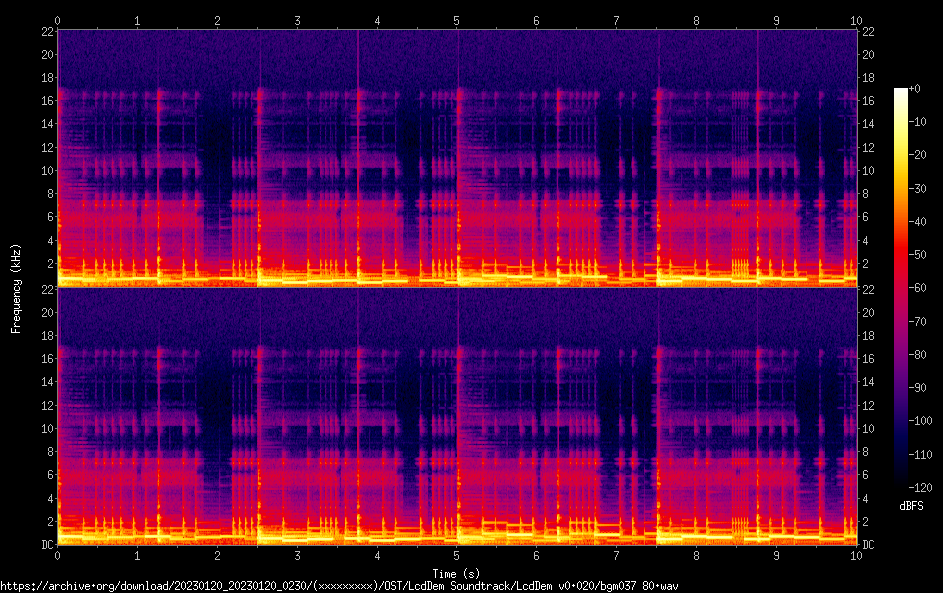Click the 0 second tick on the bottom time axis
The height and width of the screenshot is (593, 943).
pyautogui.click(x=58, y=554)
